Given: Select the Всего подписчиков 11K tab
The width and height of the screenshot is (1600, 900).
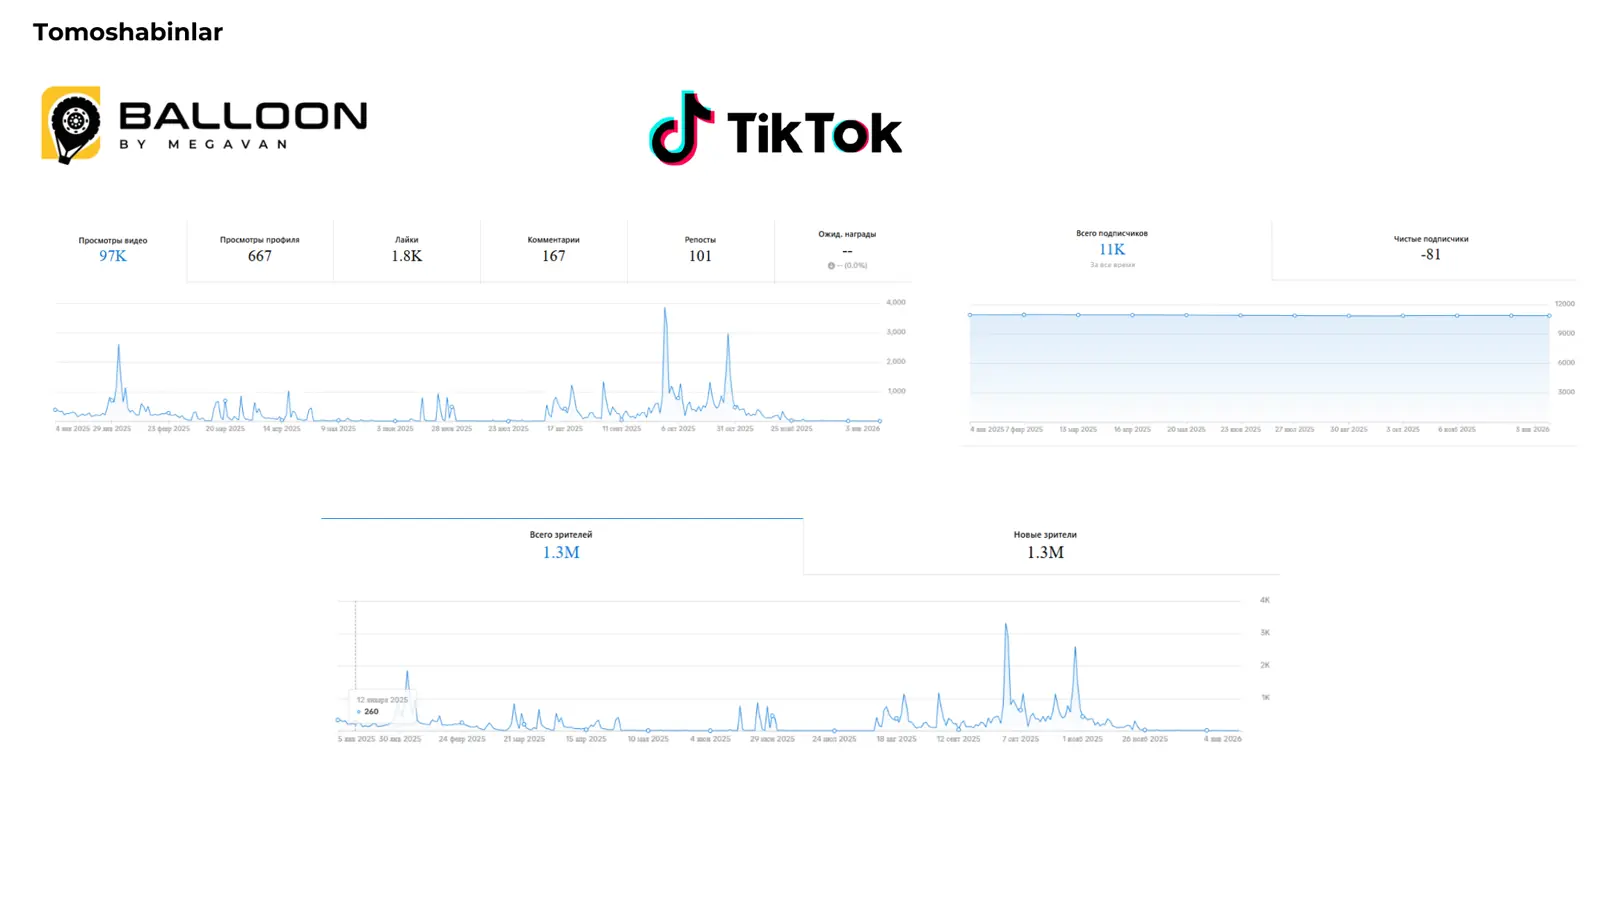Looking at the screenshot, I should 1112,250.
